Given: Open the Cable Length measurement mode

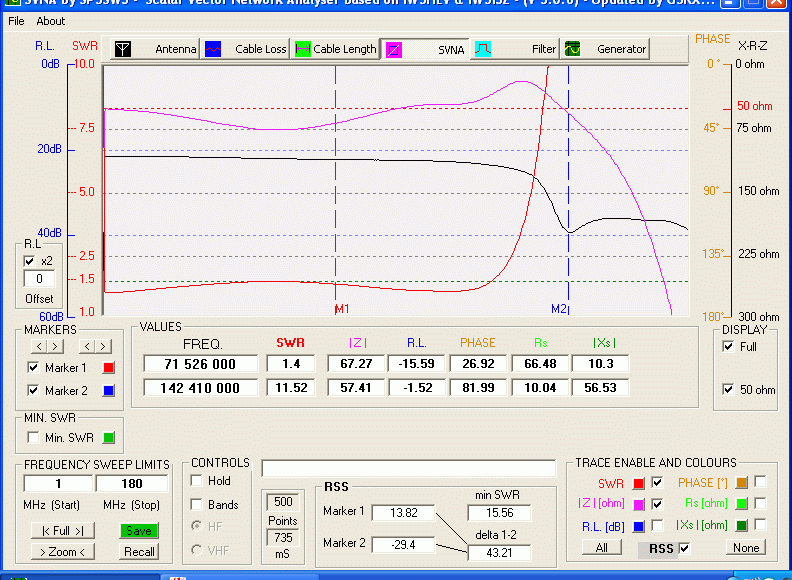Looking at the screenshot, I should (x=336, y=48).
